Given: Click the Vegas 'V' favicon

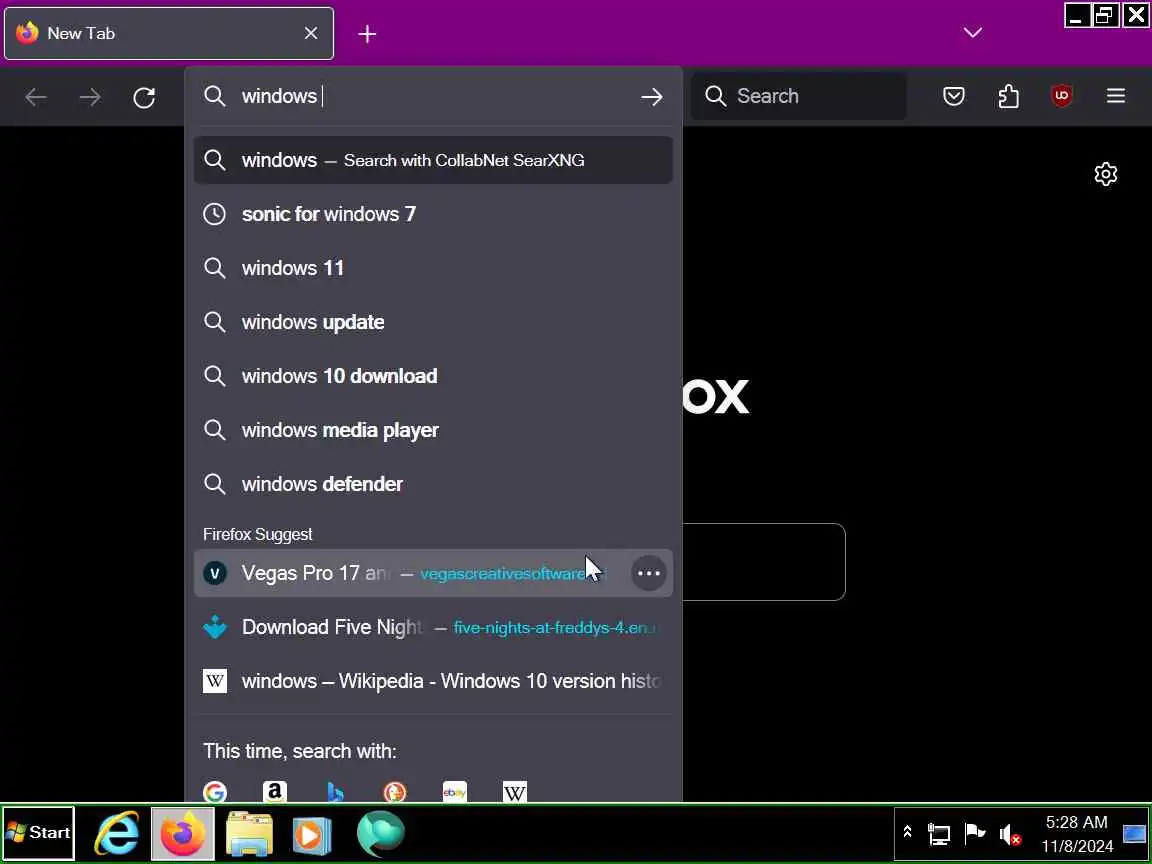Looking at the screenshot, I should click(x=215, y=573).
